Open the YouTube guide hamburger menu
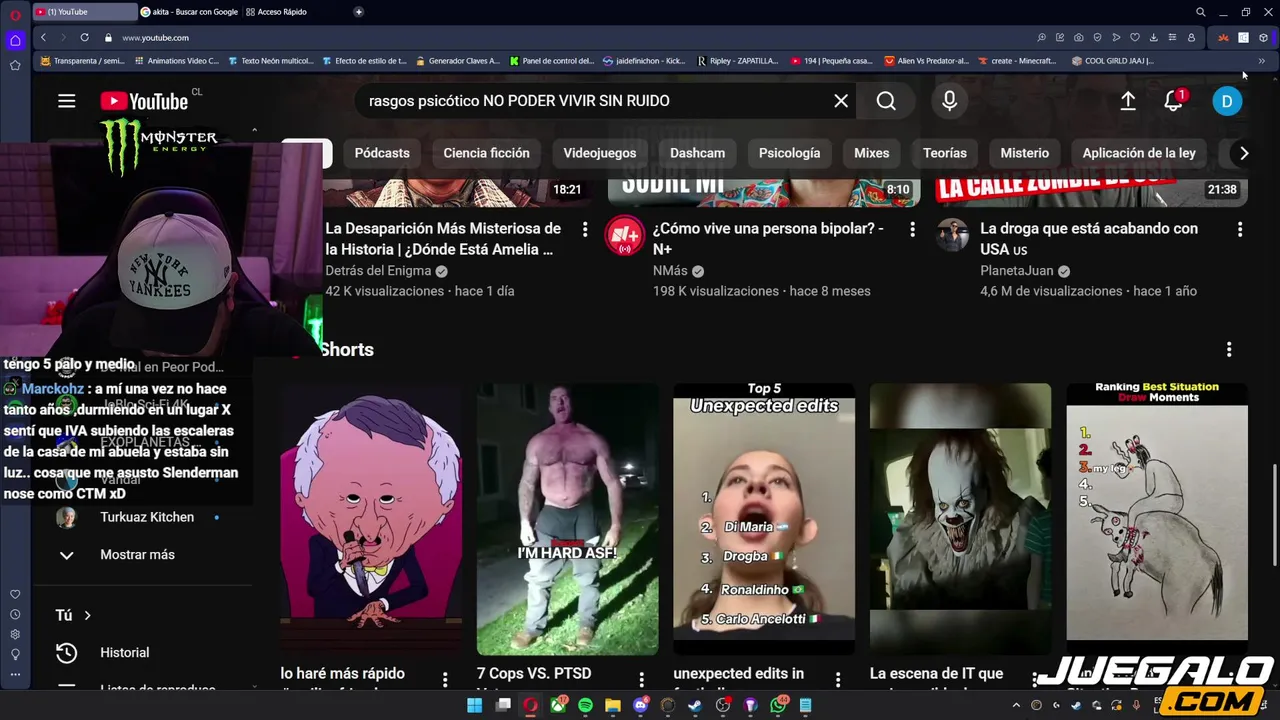This screenshot has width=1280, height=720. (67, 101)
